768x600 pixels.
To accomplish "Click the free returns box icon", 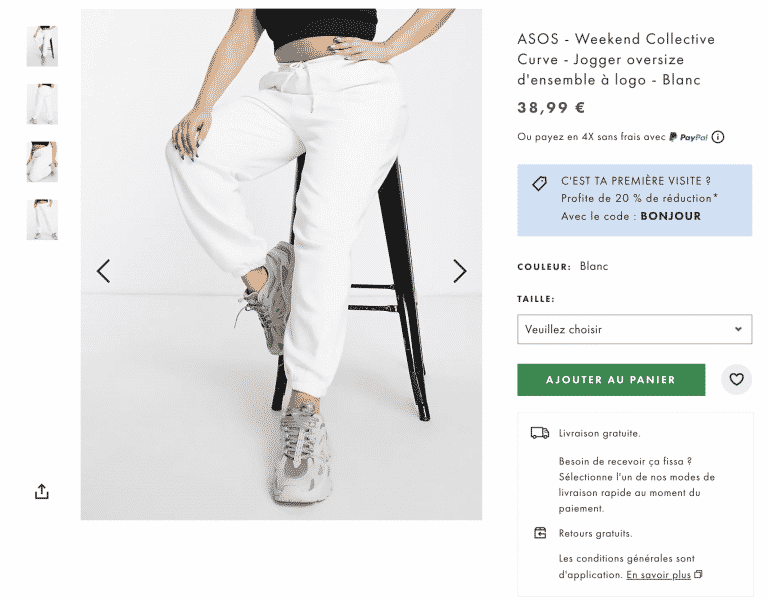I will (x=540, y=533).
